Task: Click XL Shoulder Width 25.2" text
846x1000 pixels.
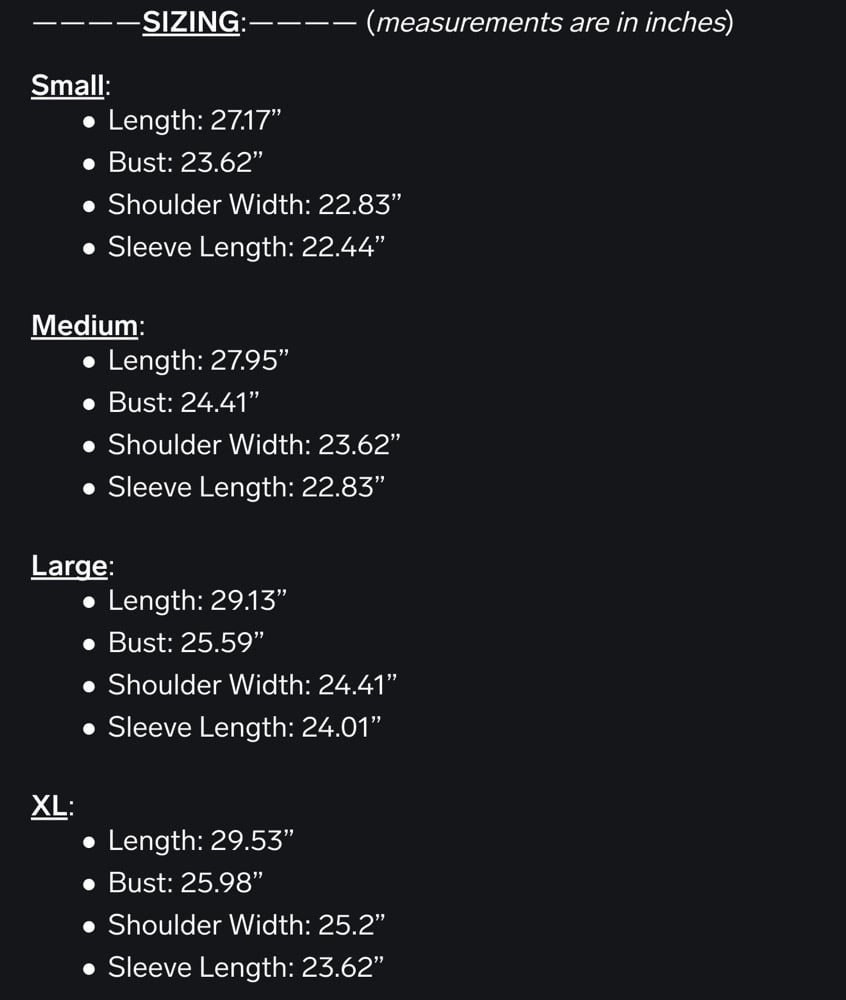Action: (246, 925)
